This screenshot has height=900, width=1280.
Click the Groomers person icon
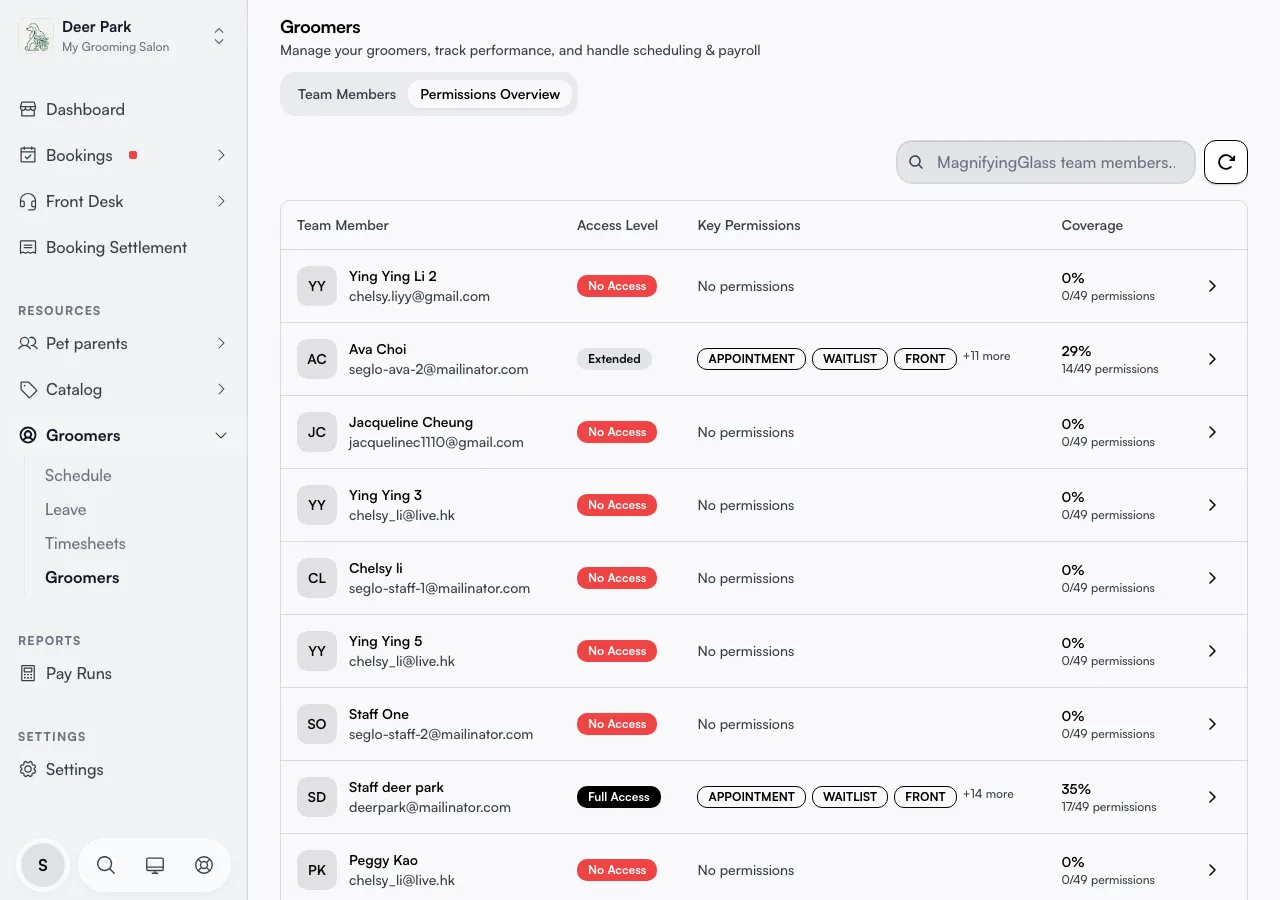28,435
